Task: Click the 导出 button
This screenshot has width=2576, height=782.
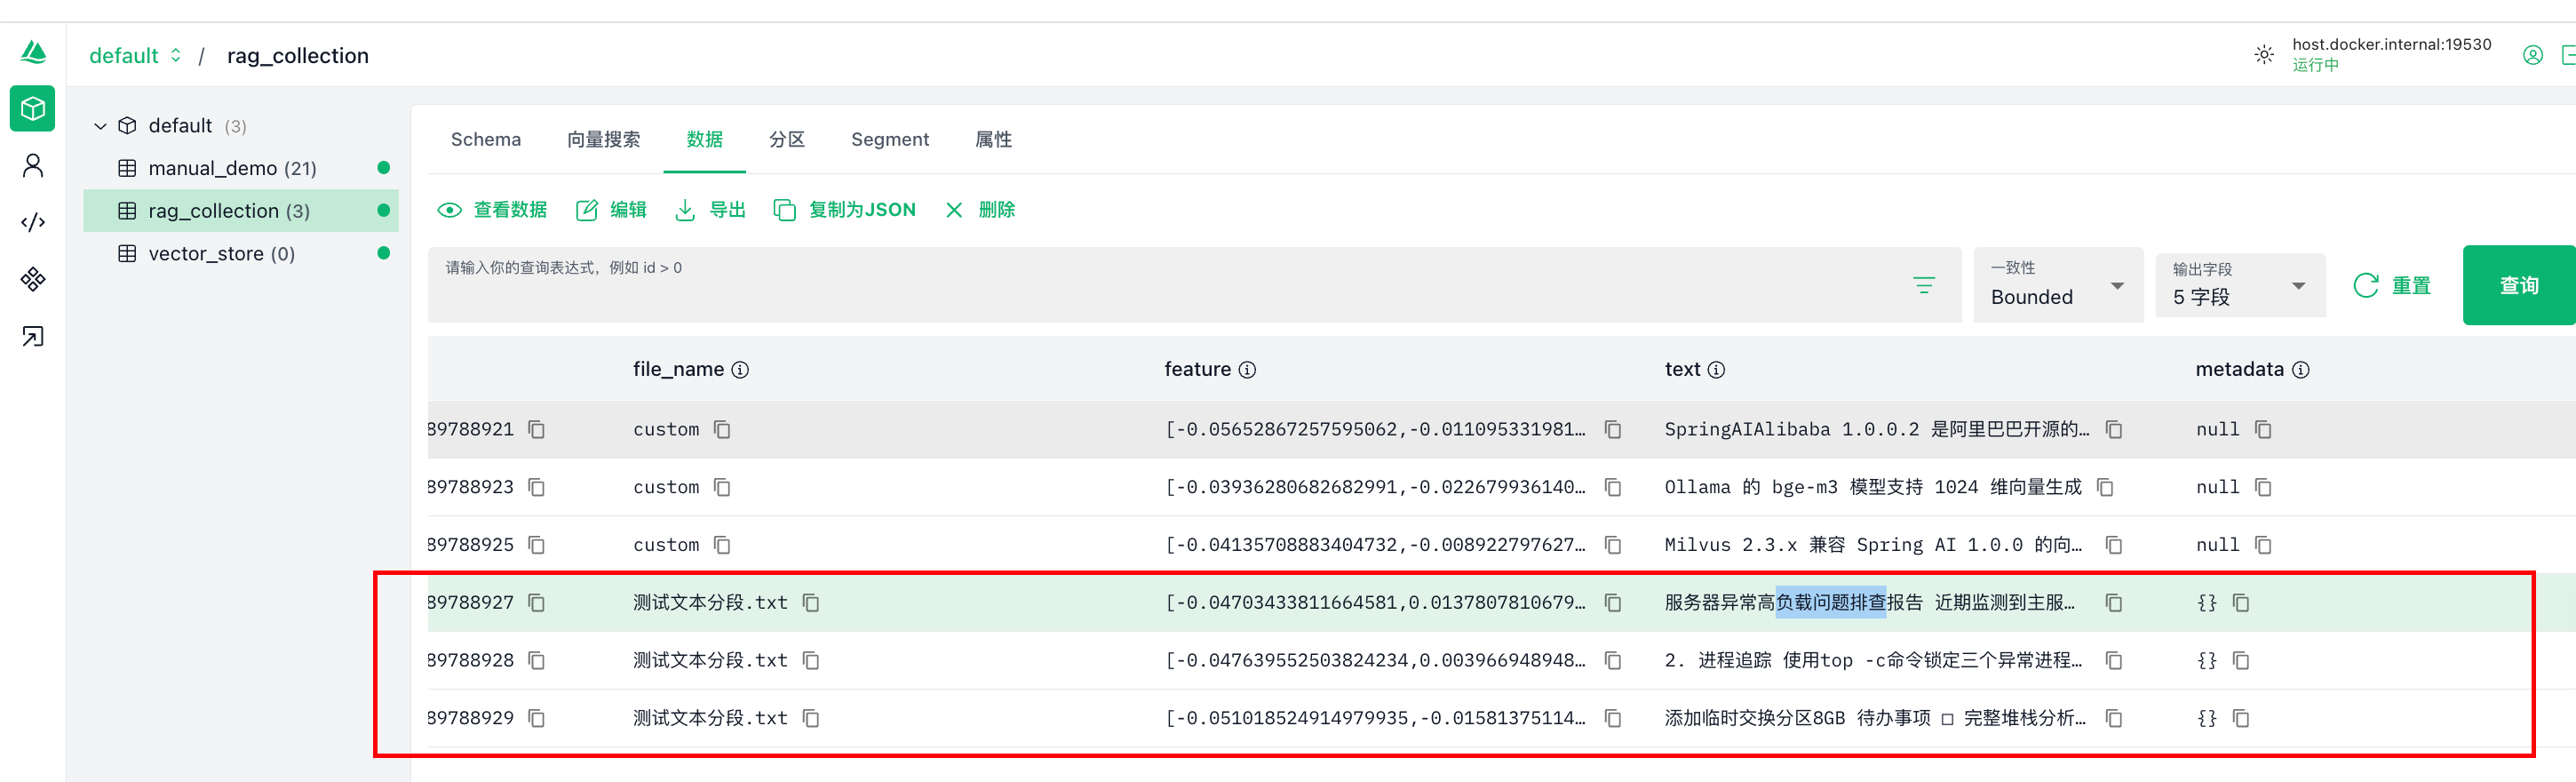Action: 710,210
